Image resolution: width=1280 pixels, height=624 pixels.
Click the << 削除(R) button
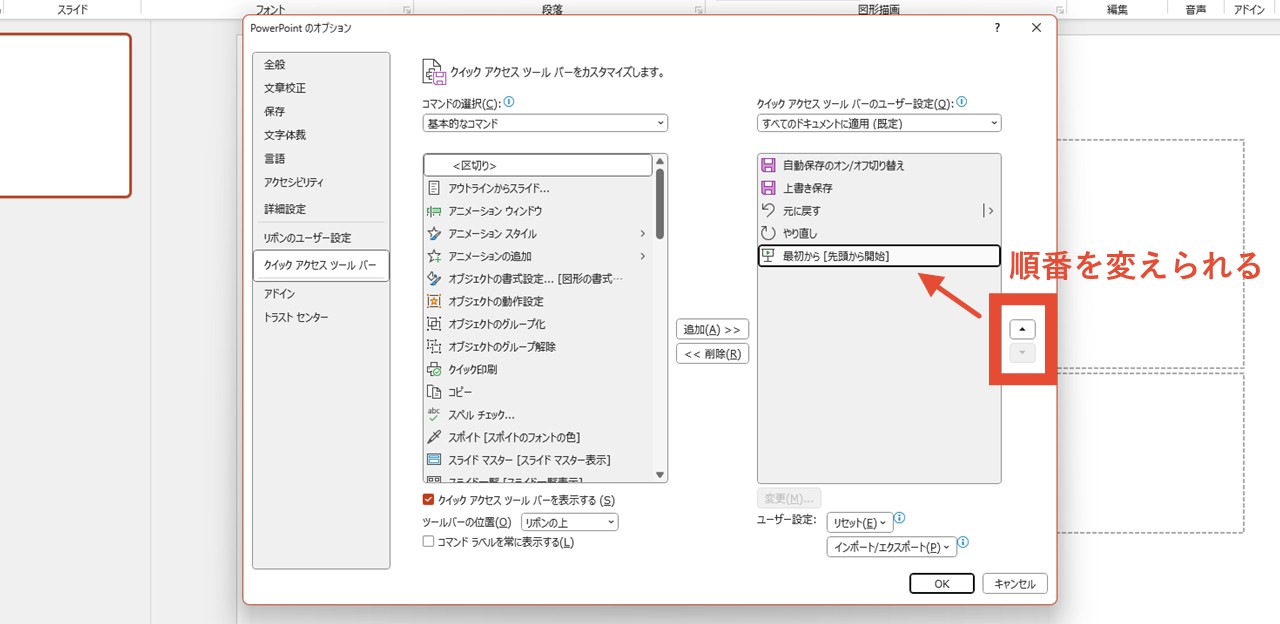tap(712, 353)
